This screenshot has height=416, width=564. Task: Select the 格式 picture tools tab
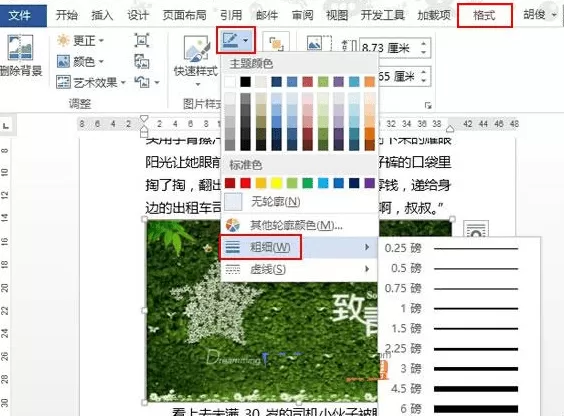485,15
